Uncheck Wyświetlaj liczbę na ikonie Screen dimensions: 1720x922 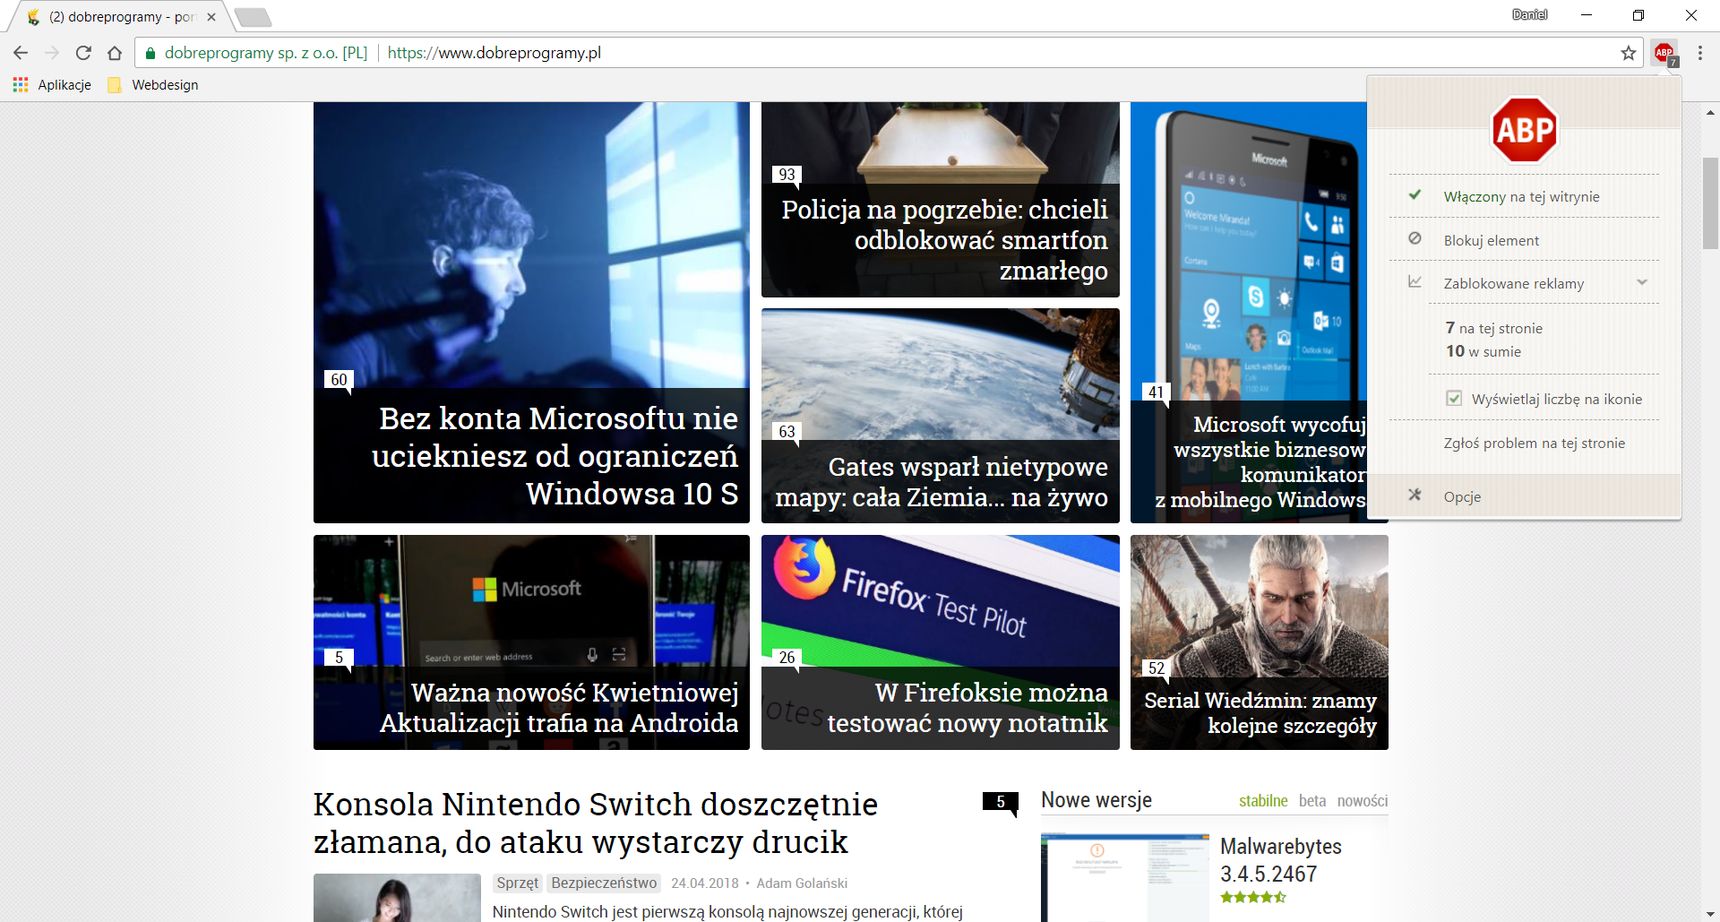(x=1454, y=399)
